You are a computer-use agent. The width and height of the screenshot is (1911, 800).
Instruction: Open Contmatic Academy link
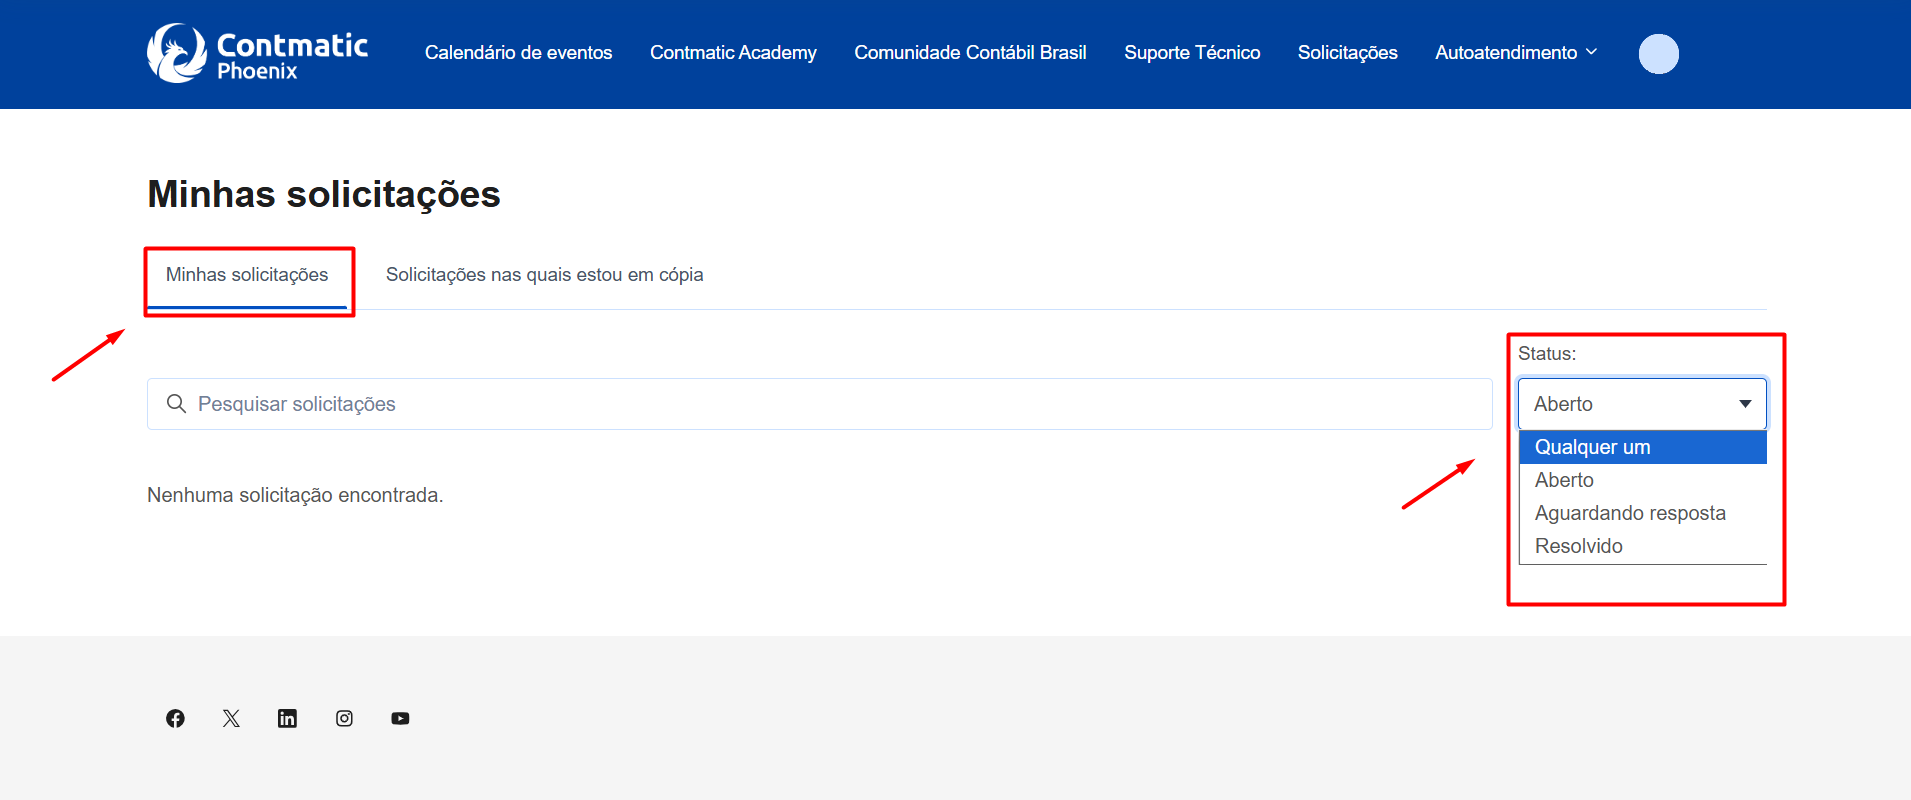733,52
